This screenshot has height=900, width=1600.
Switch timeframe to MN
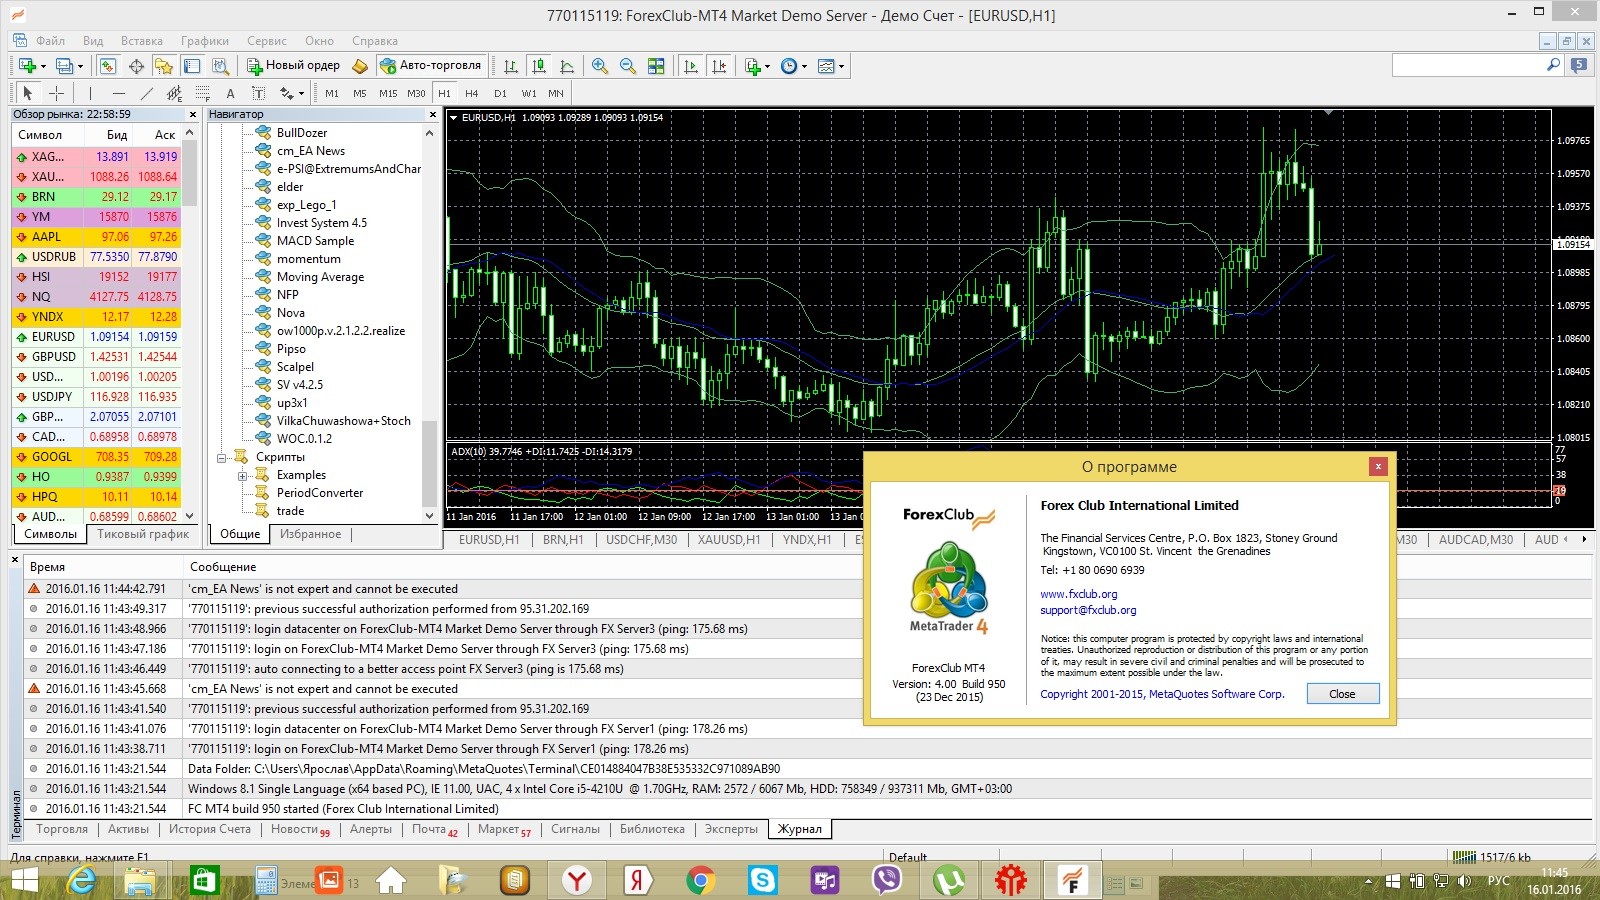tap(556, 93)
